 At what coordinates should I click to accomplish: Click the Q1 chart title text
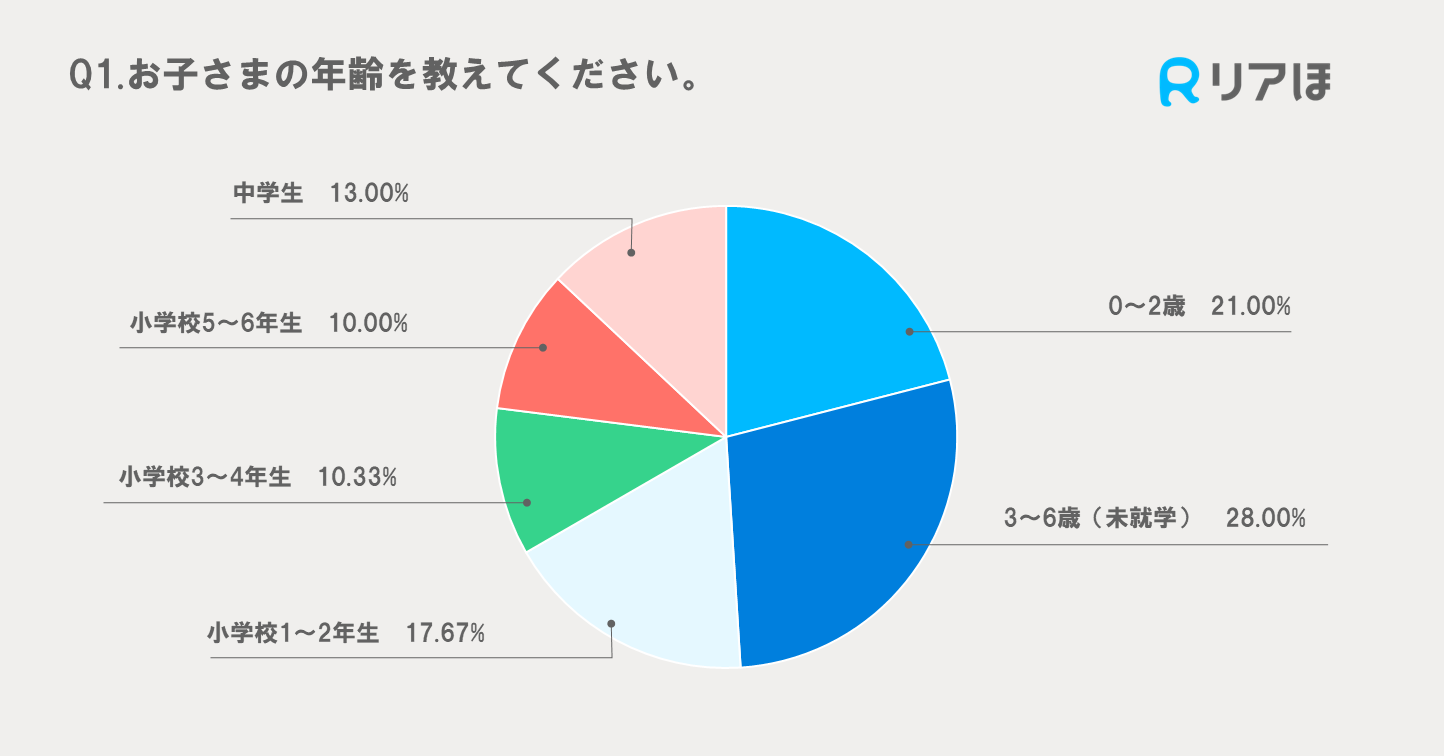[381, 77]
